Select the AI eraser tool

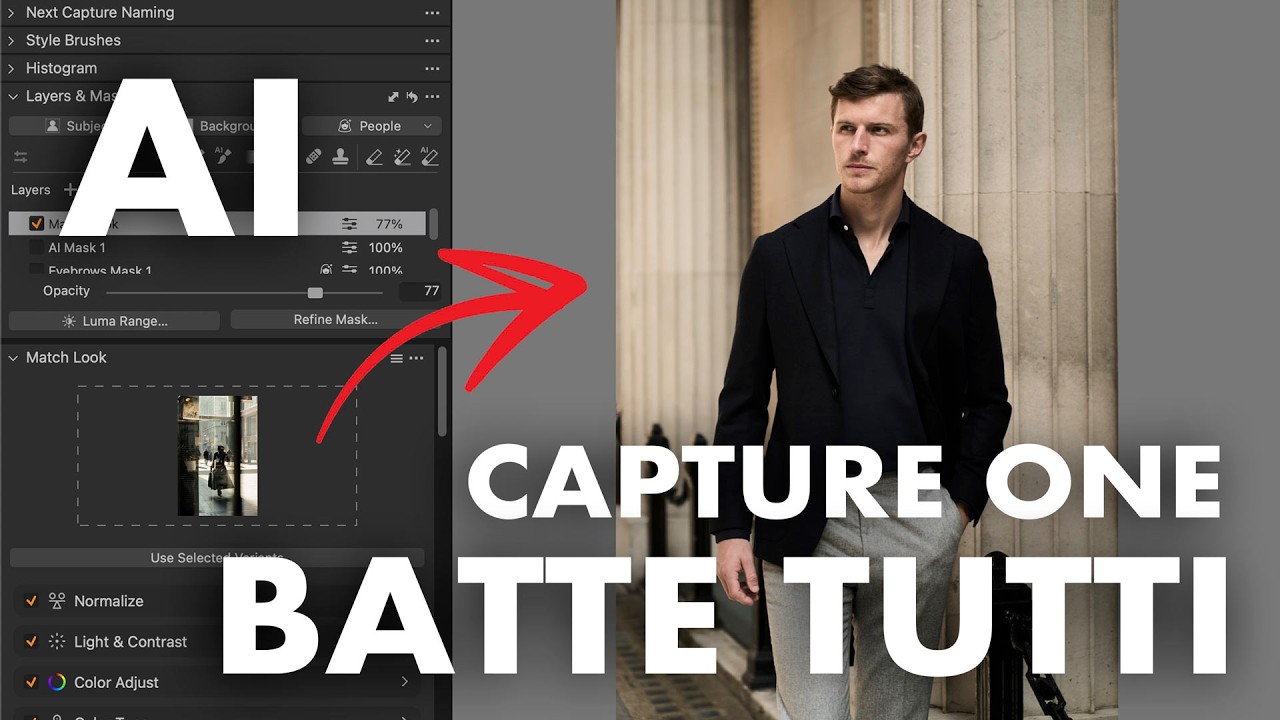(430, 156)
